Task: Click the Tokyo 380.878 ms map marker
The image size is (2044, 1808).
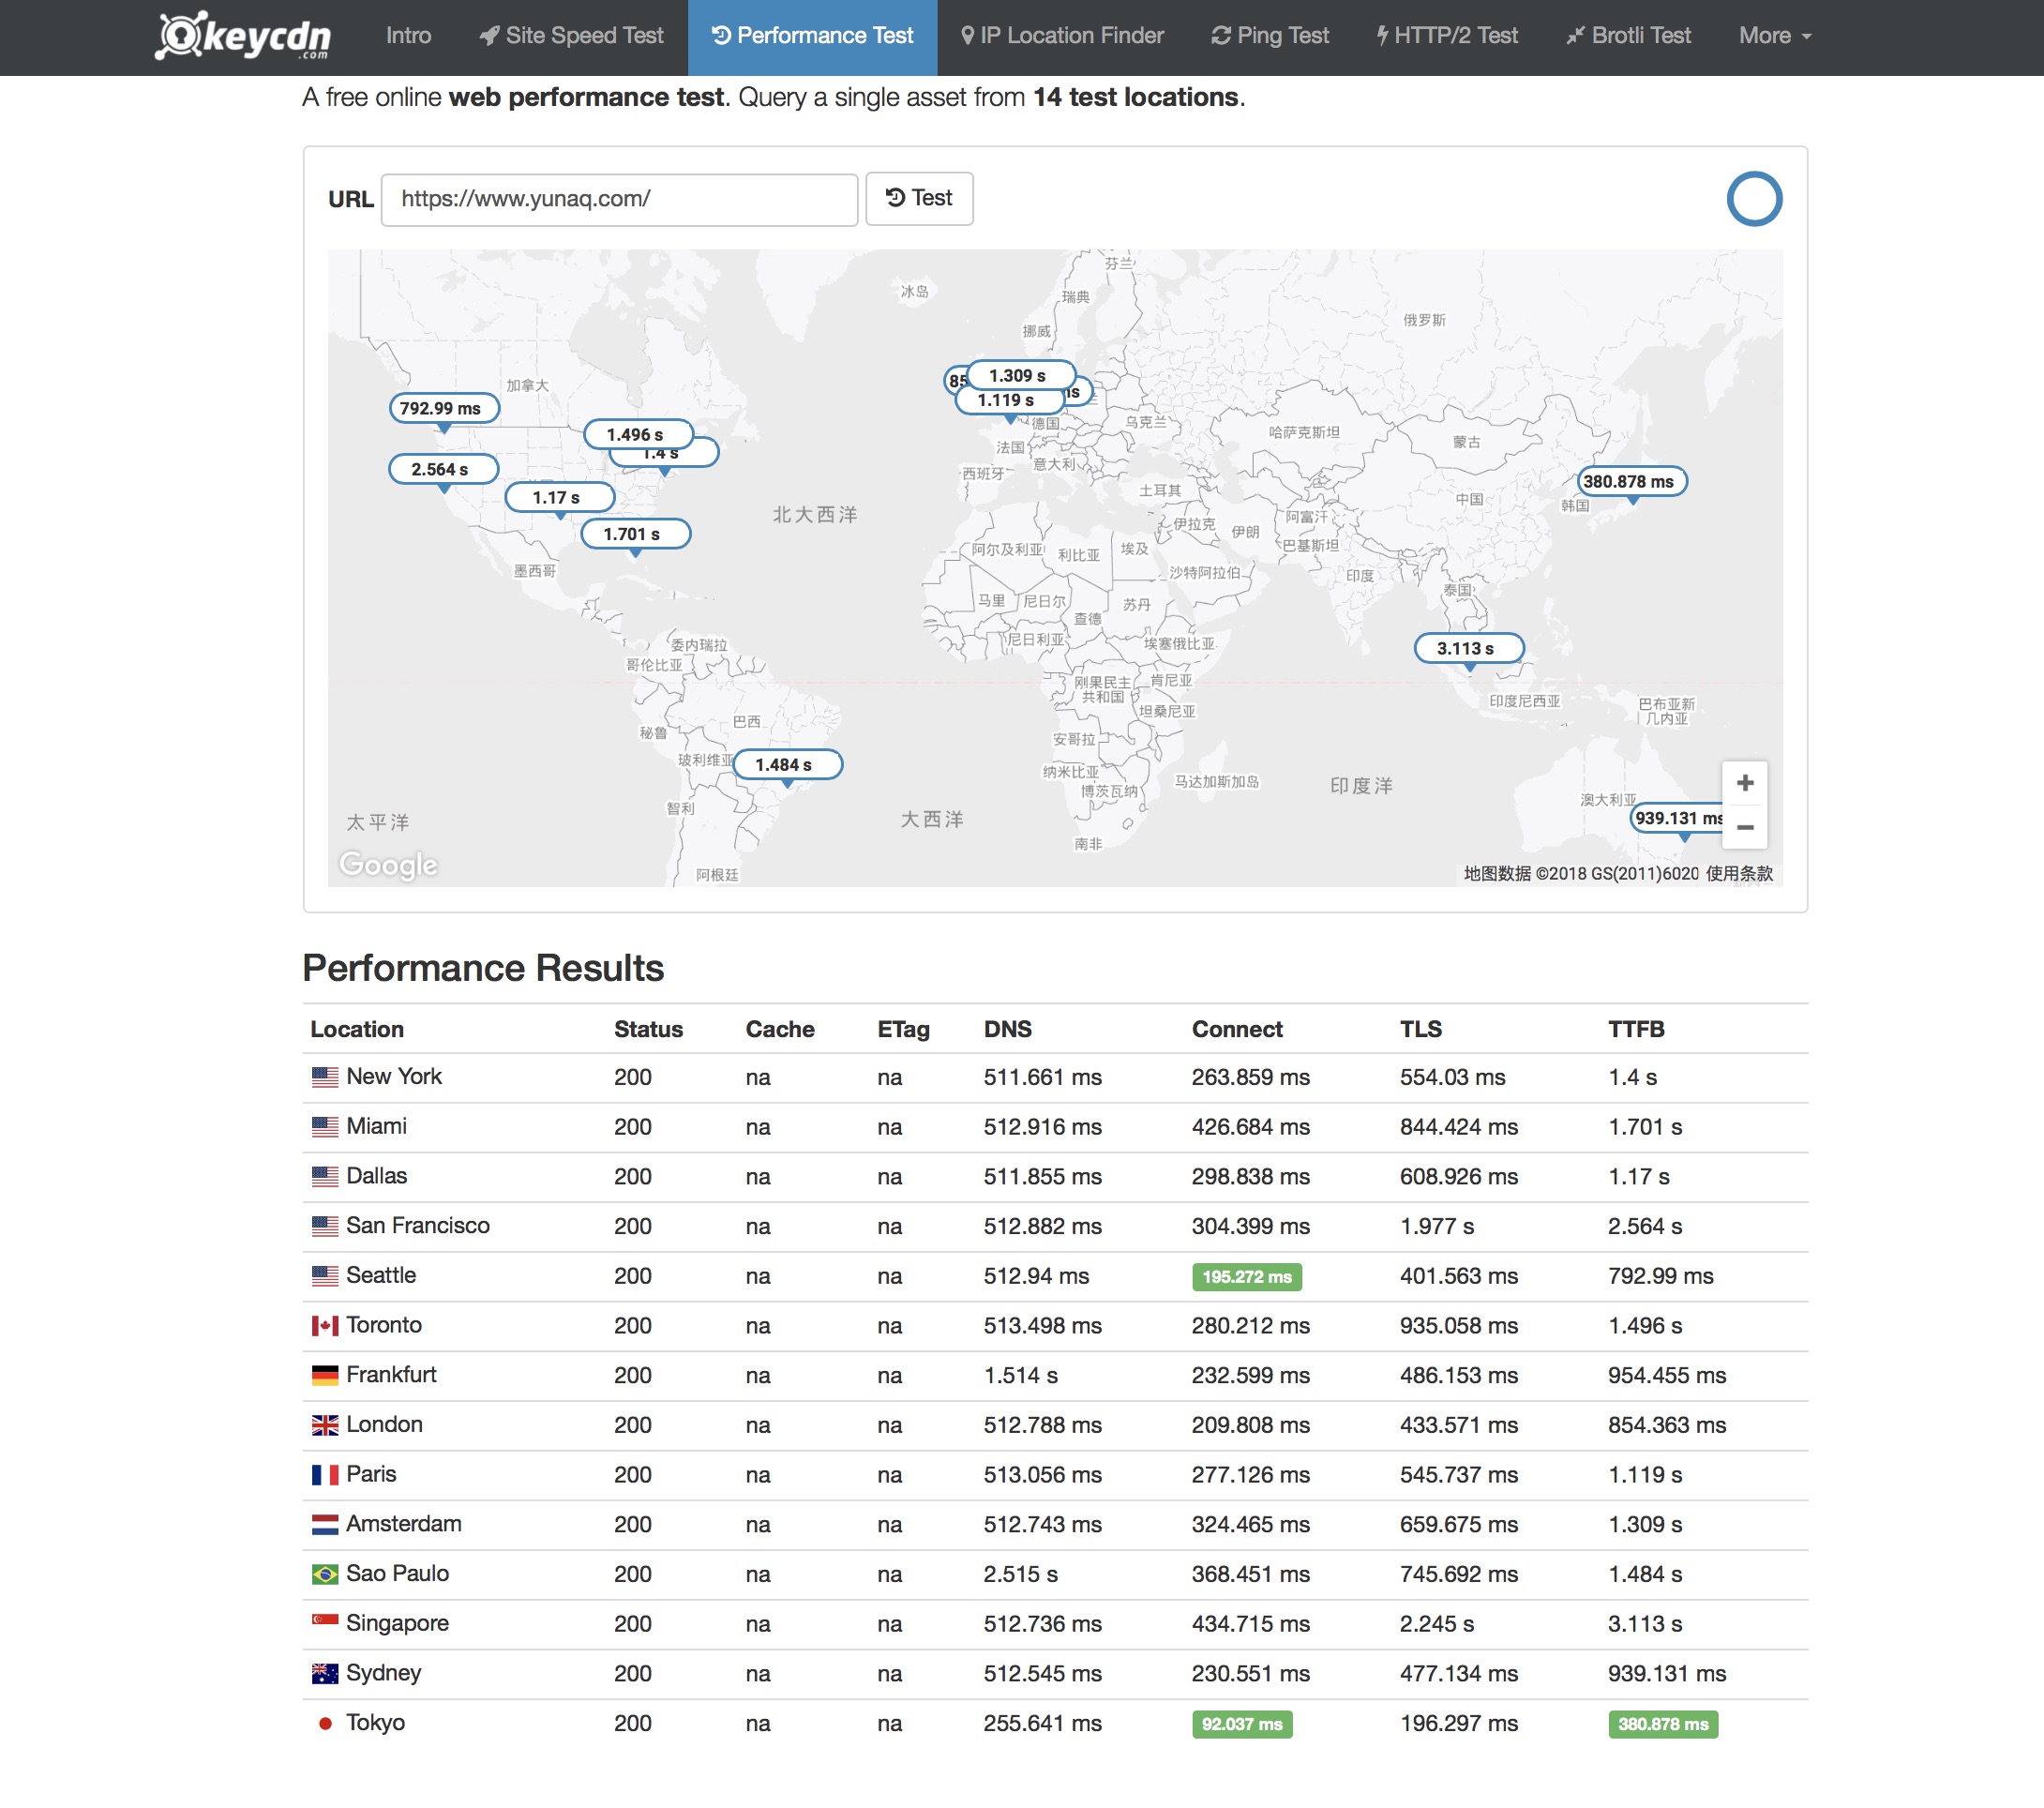Action: click(1631, 481)
